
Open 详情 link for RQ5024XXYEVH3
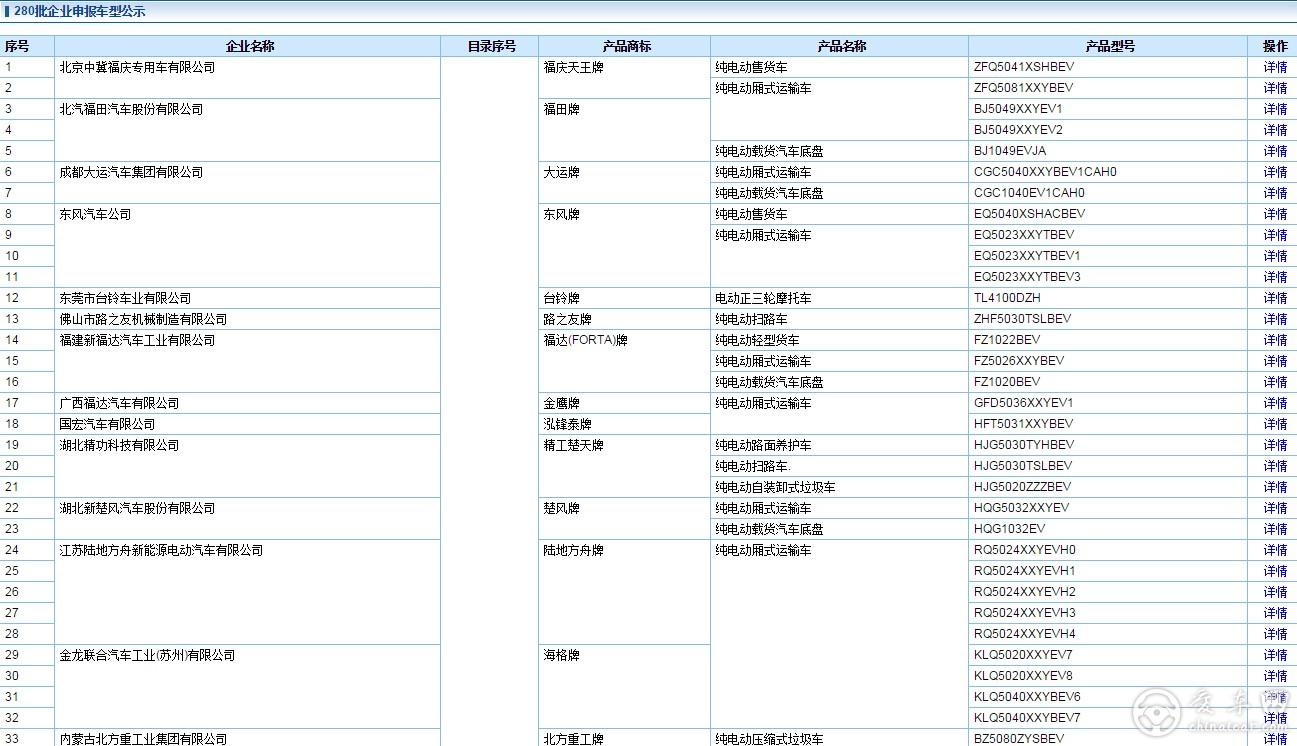pyautogui.click(x=1275, y=614)
